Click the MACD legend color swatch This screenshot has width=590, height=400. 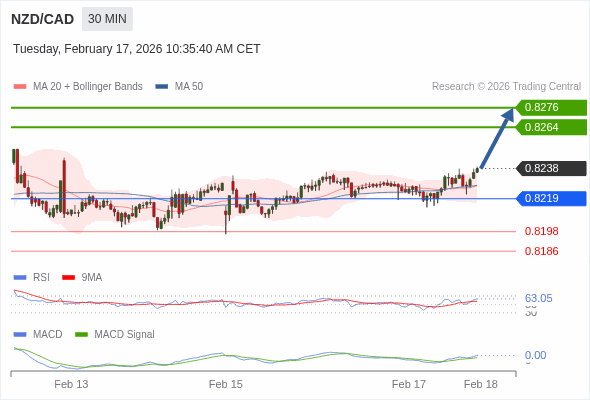pos(20,335)
